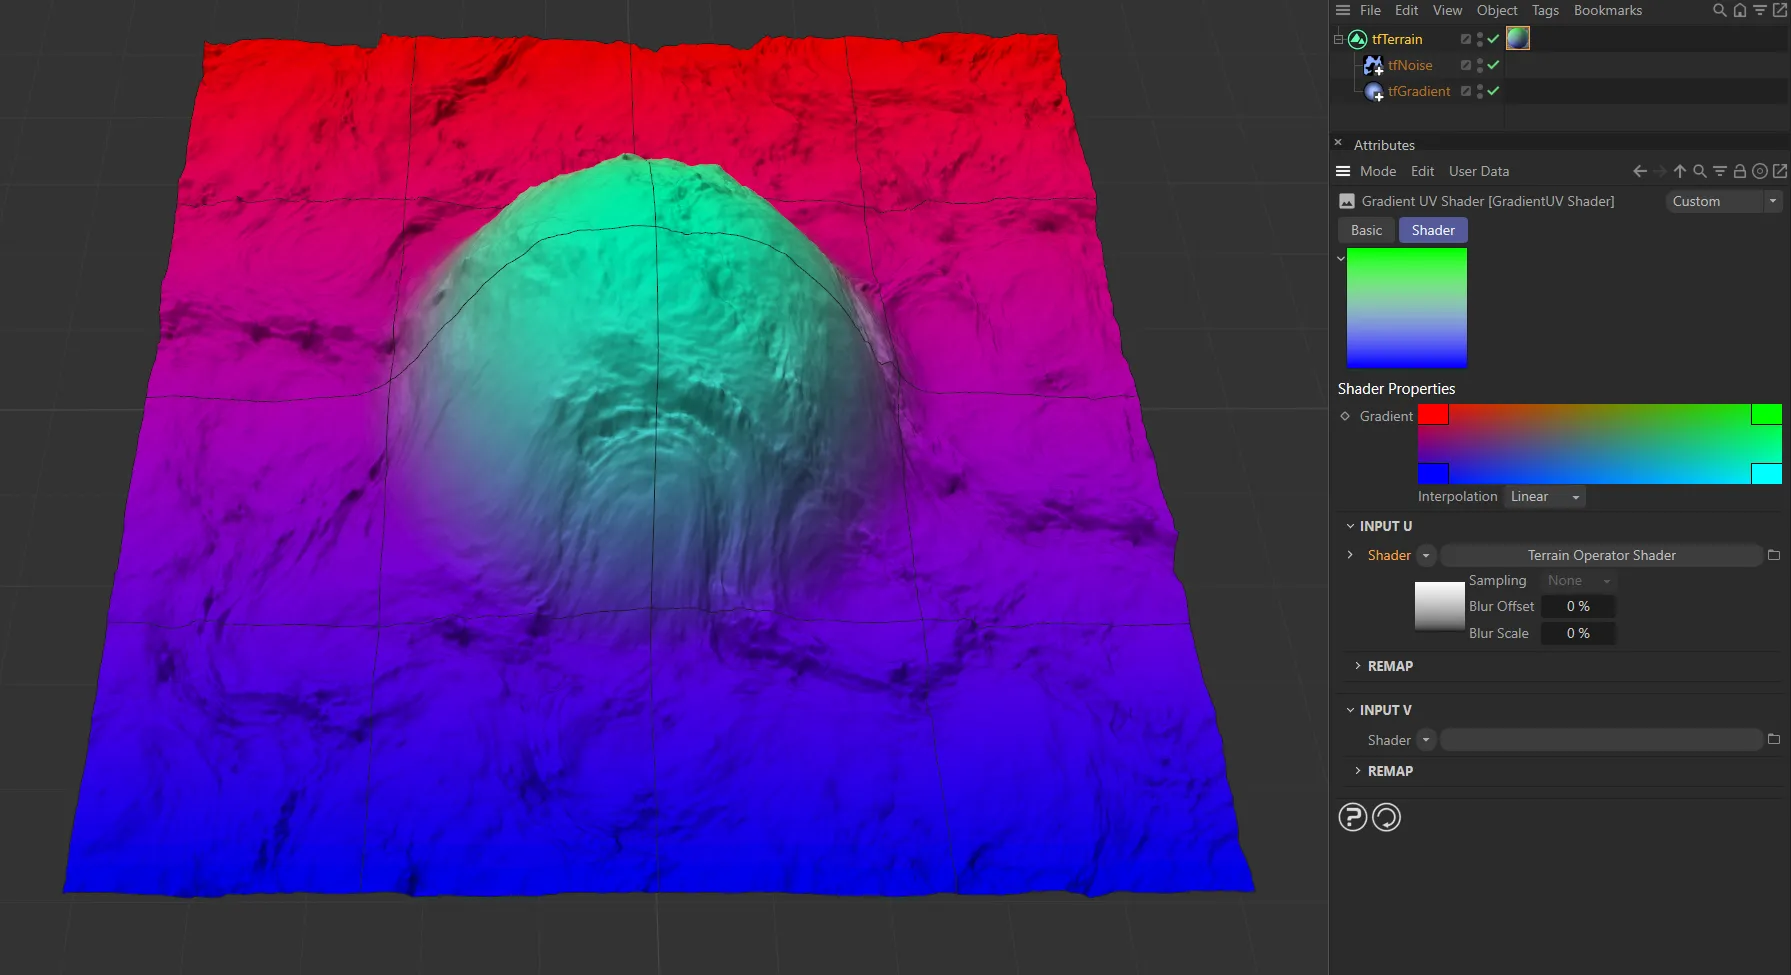Click the tfTerrain object icon
Screen dimensions: 1791x975
[1357, 39]
